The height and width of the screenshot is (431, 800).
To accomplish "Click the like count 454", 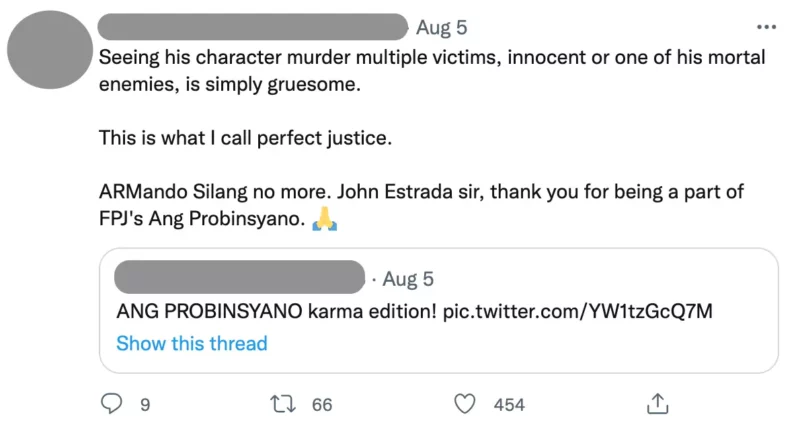I will point(509,404).
